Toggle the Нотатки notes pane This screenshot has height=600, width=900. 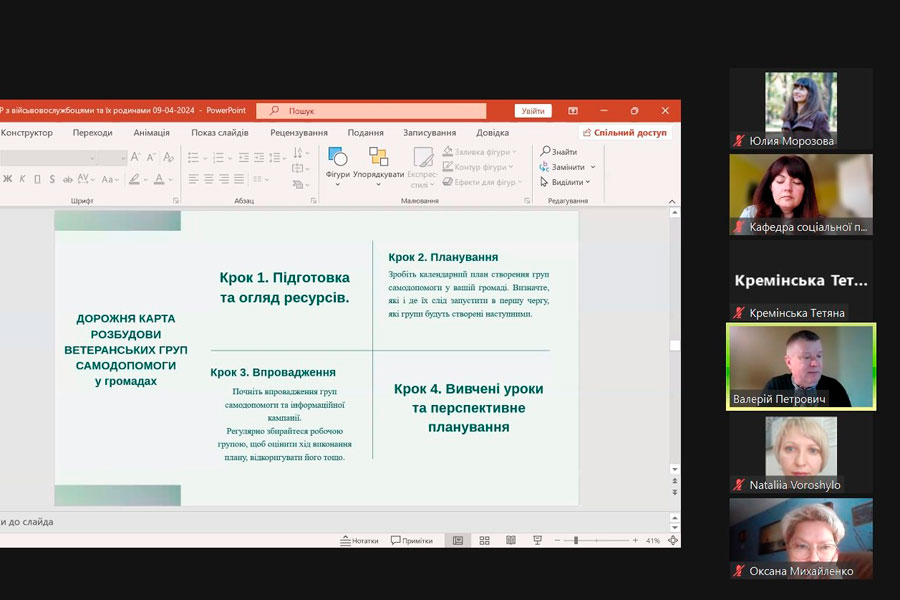(359, 540)
